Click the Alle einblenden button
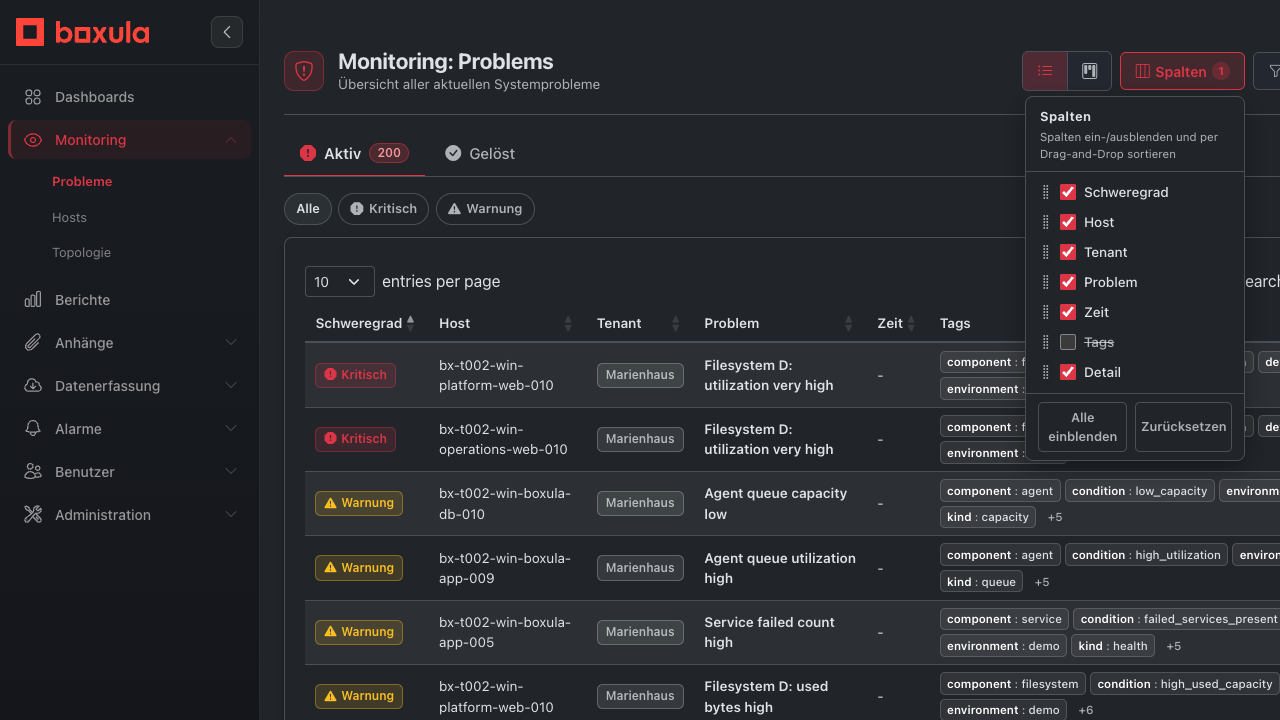1280x720 pixels. [1082, 427]
